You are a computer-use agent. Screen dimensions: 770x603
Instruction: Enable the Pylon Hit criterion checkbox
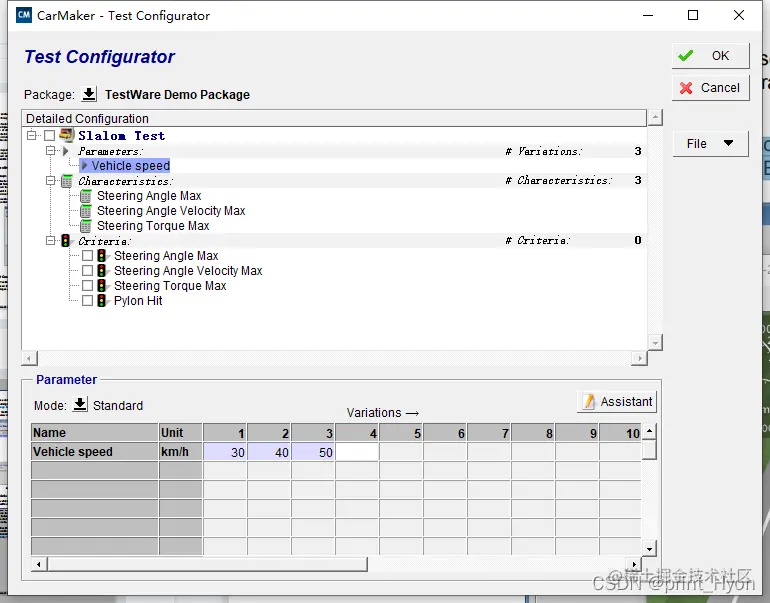tap(87, 301)
